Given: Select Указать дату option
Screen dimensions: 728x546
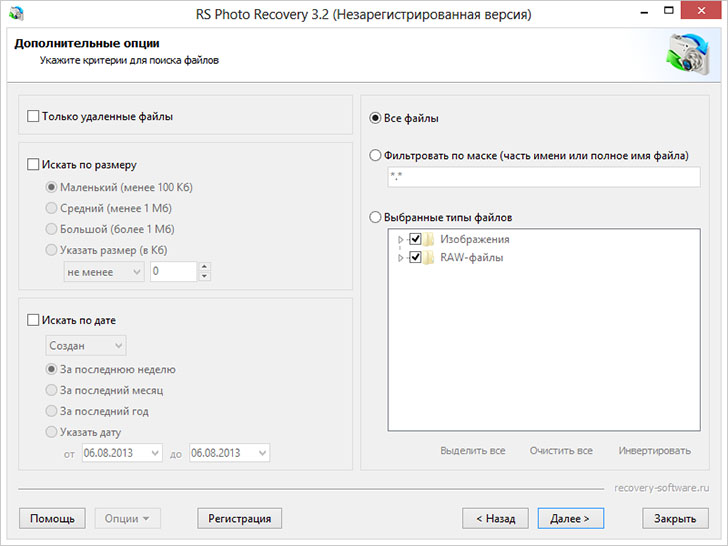Looking at the screenshot, I should (x=51, y=432).
